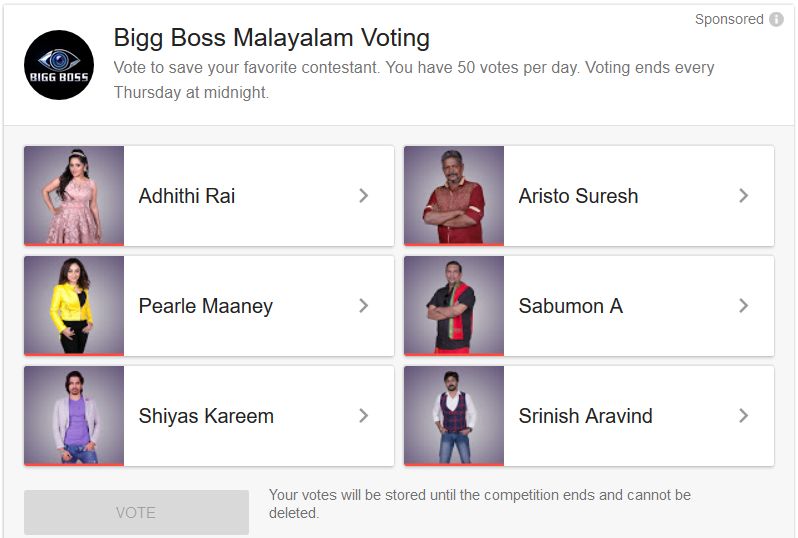
Task: Click the Sabumon A name label
Action: pyautogui.click(x=570, y=306)
